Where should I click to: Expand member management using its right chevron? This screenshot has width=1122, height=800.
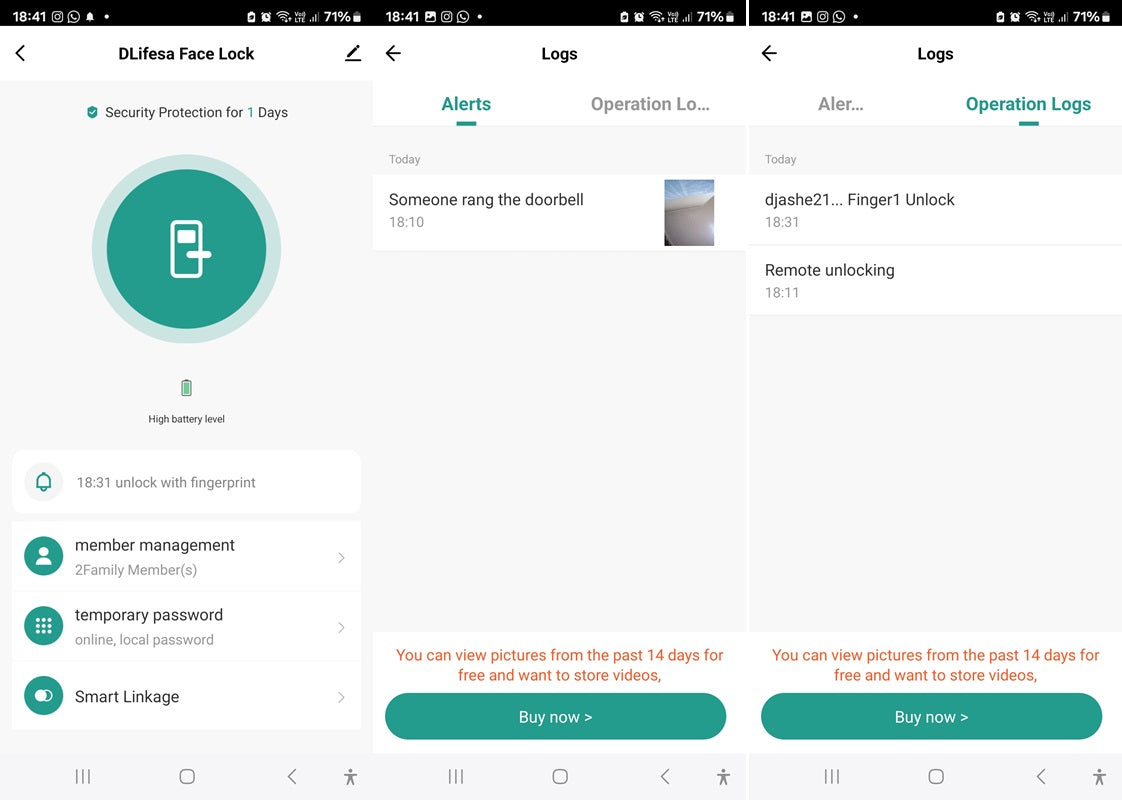pos(341,558)
